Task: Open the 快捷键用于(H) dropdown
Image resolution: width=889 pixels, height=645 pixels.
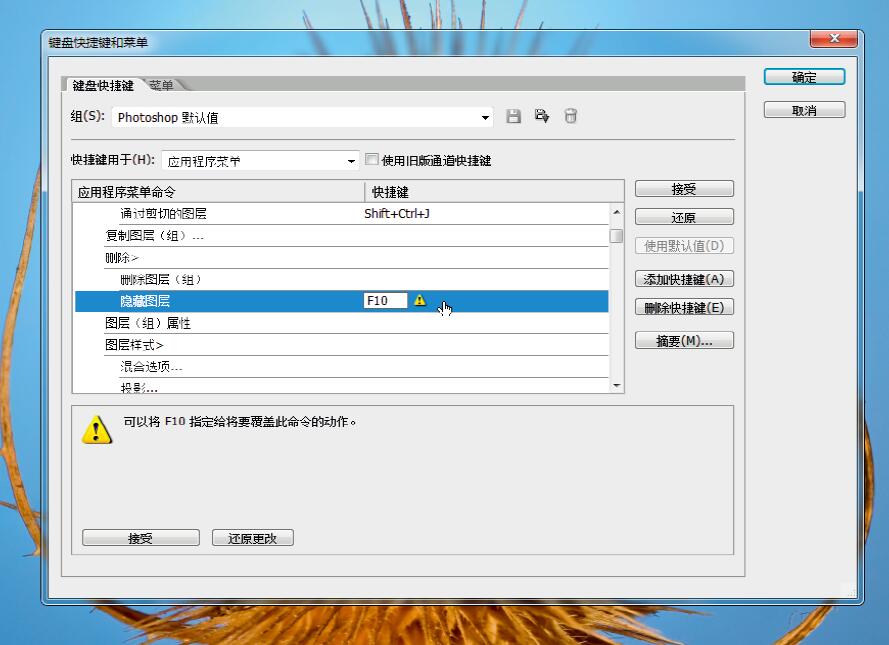Action: click(351, 159)
